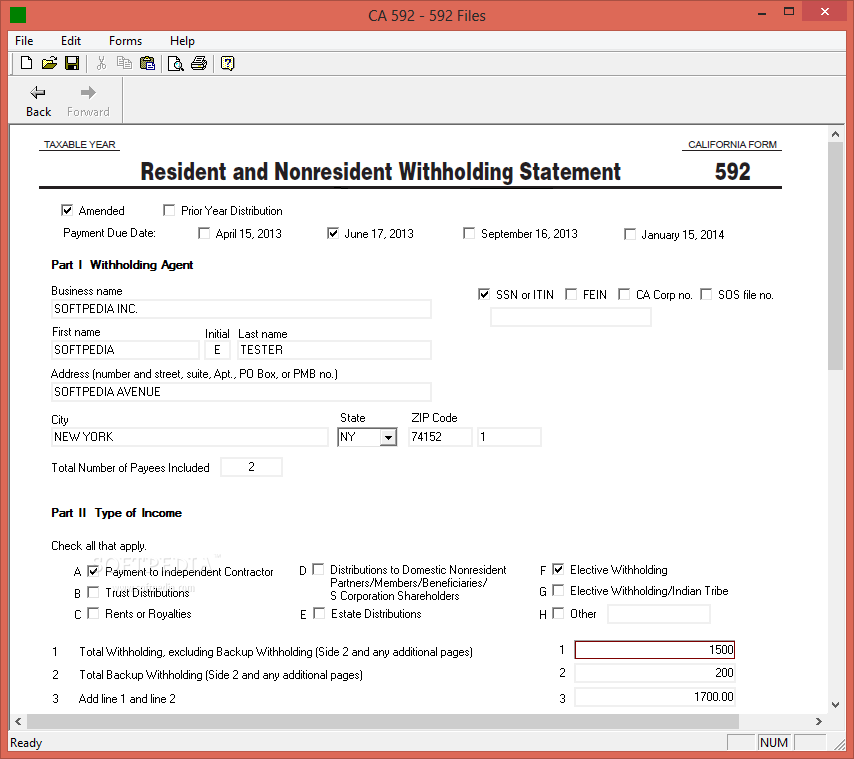Click the Ready status bar text
854x759 pixels.
26,743
